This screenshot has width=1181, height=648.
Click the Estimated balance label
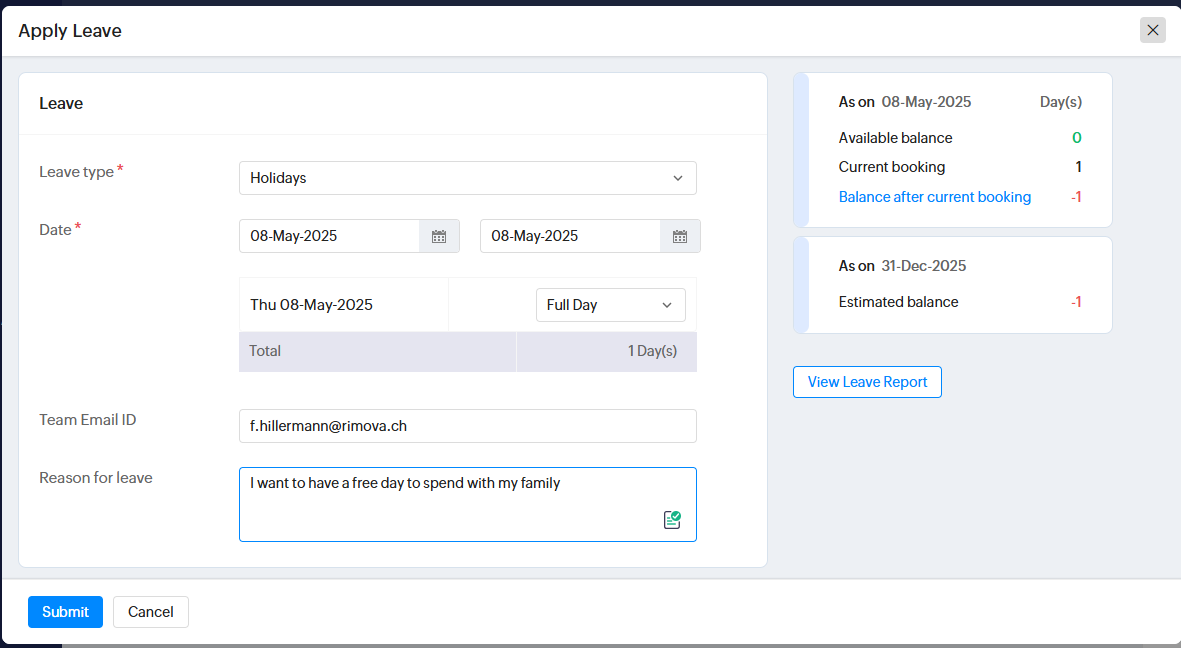[898, 302]
